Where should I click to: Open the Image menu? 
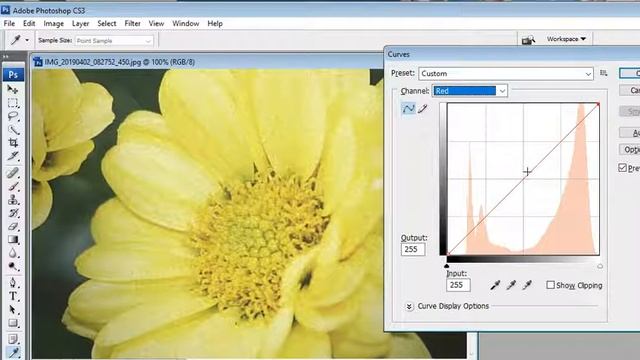53,24
